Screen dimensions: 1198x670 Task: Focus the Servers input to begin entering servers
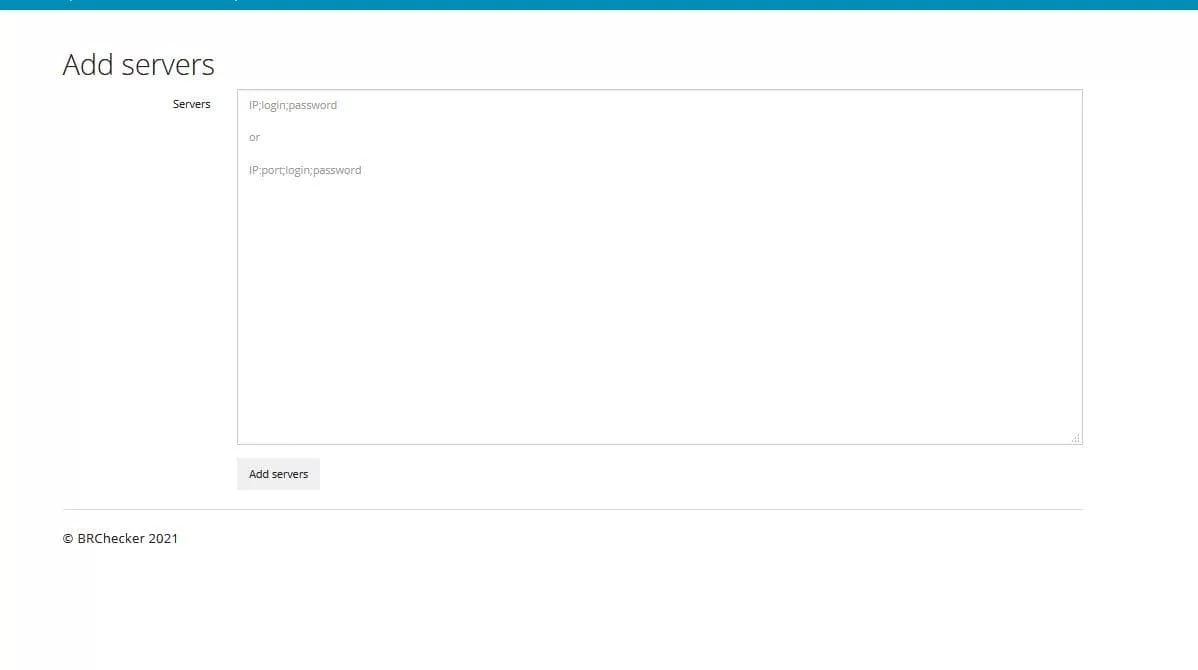660,265
